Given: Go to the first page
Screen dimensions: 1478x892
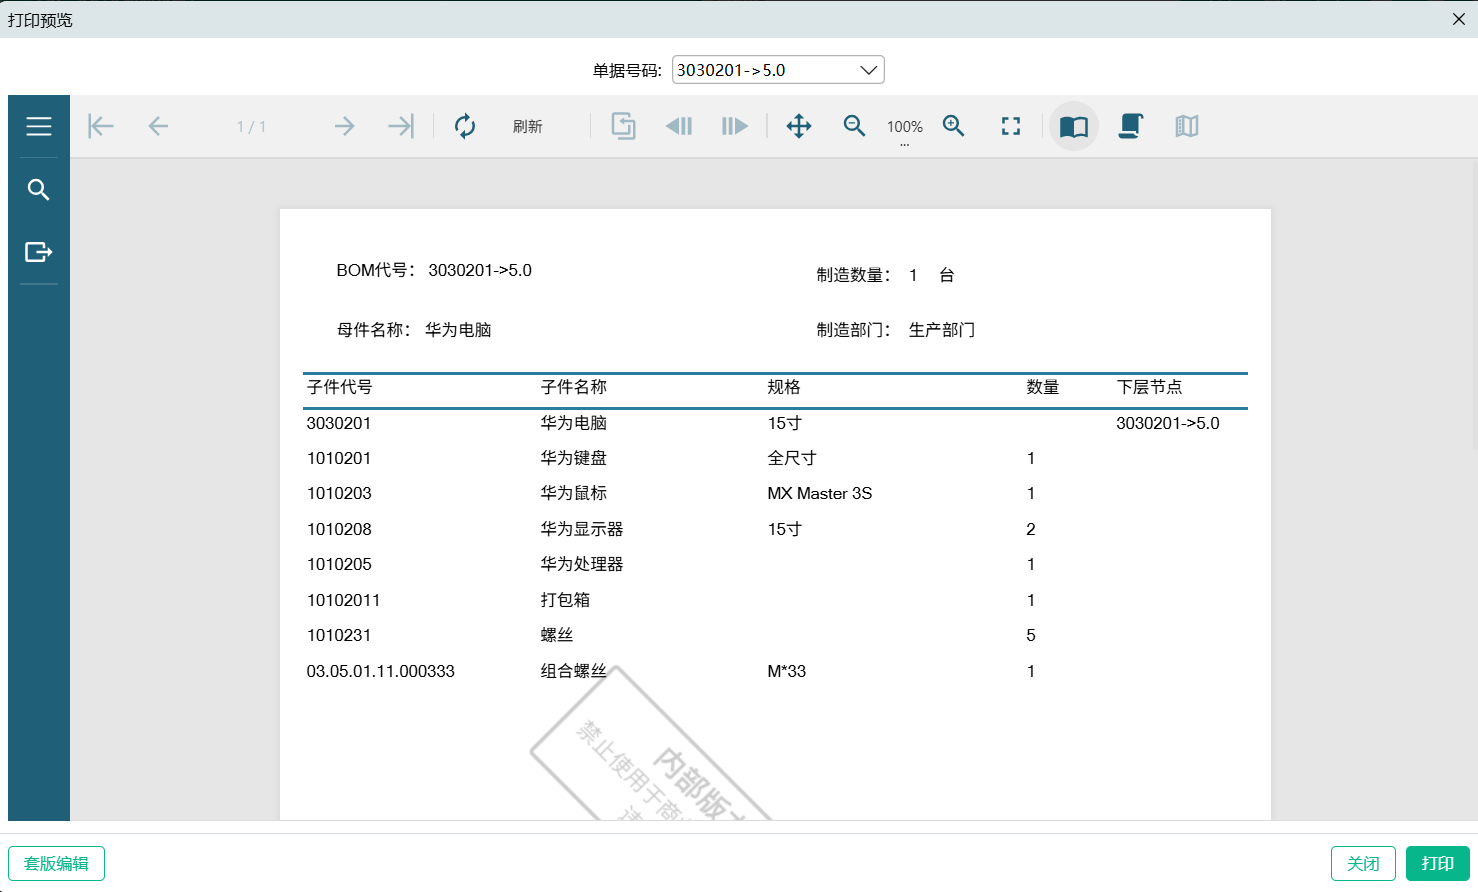Looking at the screenshot, I should click(x=101, y=126).
